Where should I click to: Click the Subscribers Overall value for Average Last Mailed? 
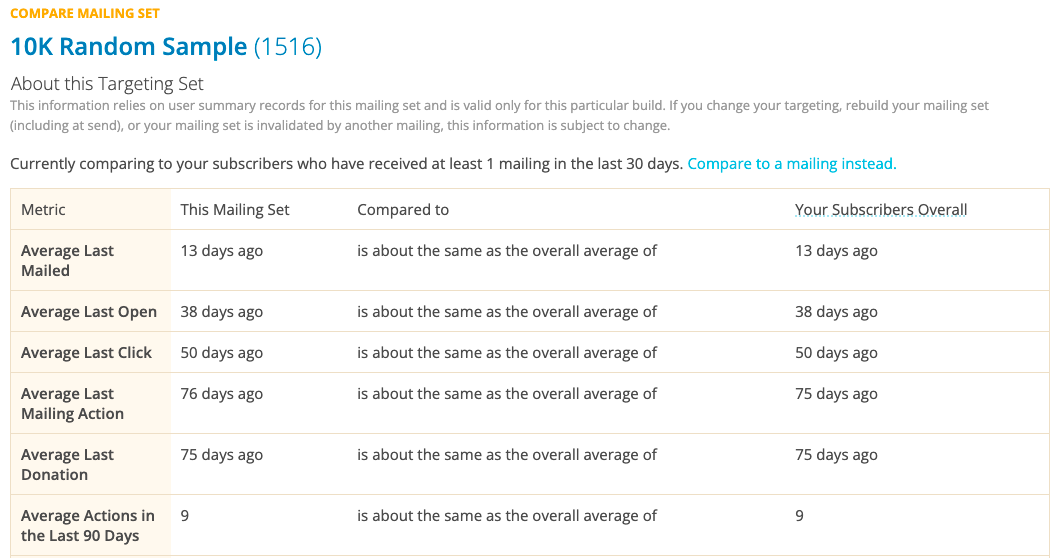[836, 251]
